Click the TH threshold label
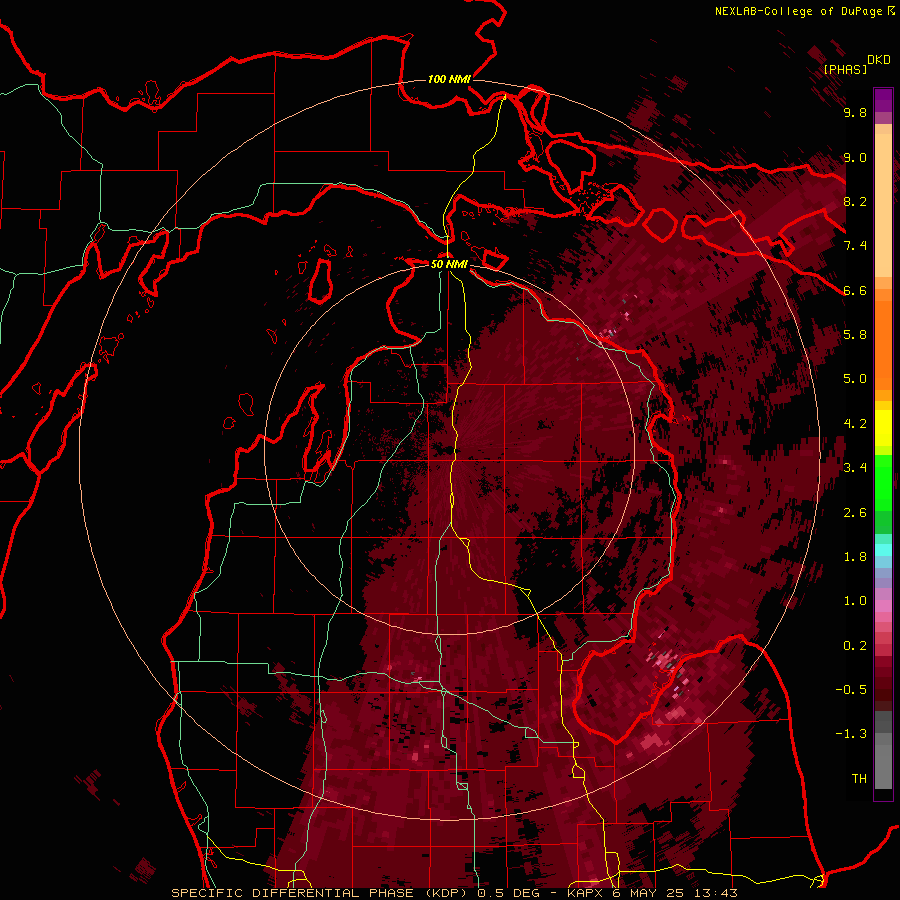 click(x=859, y=779)
